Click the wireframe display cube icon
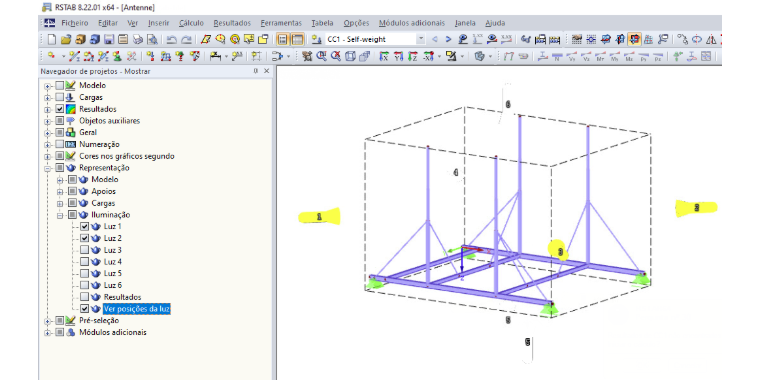 (x=350, y=56)
